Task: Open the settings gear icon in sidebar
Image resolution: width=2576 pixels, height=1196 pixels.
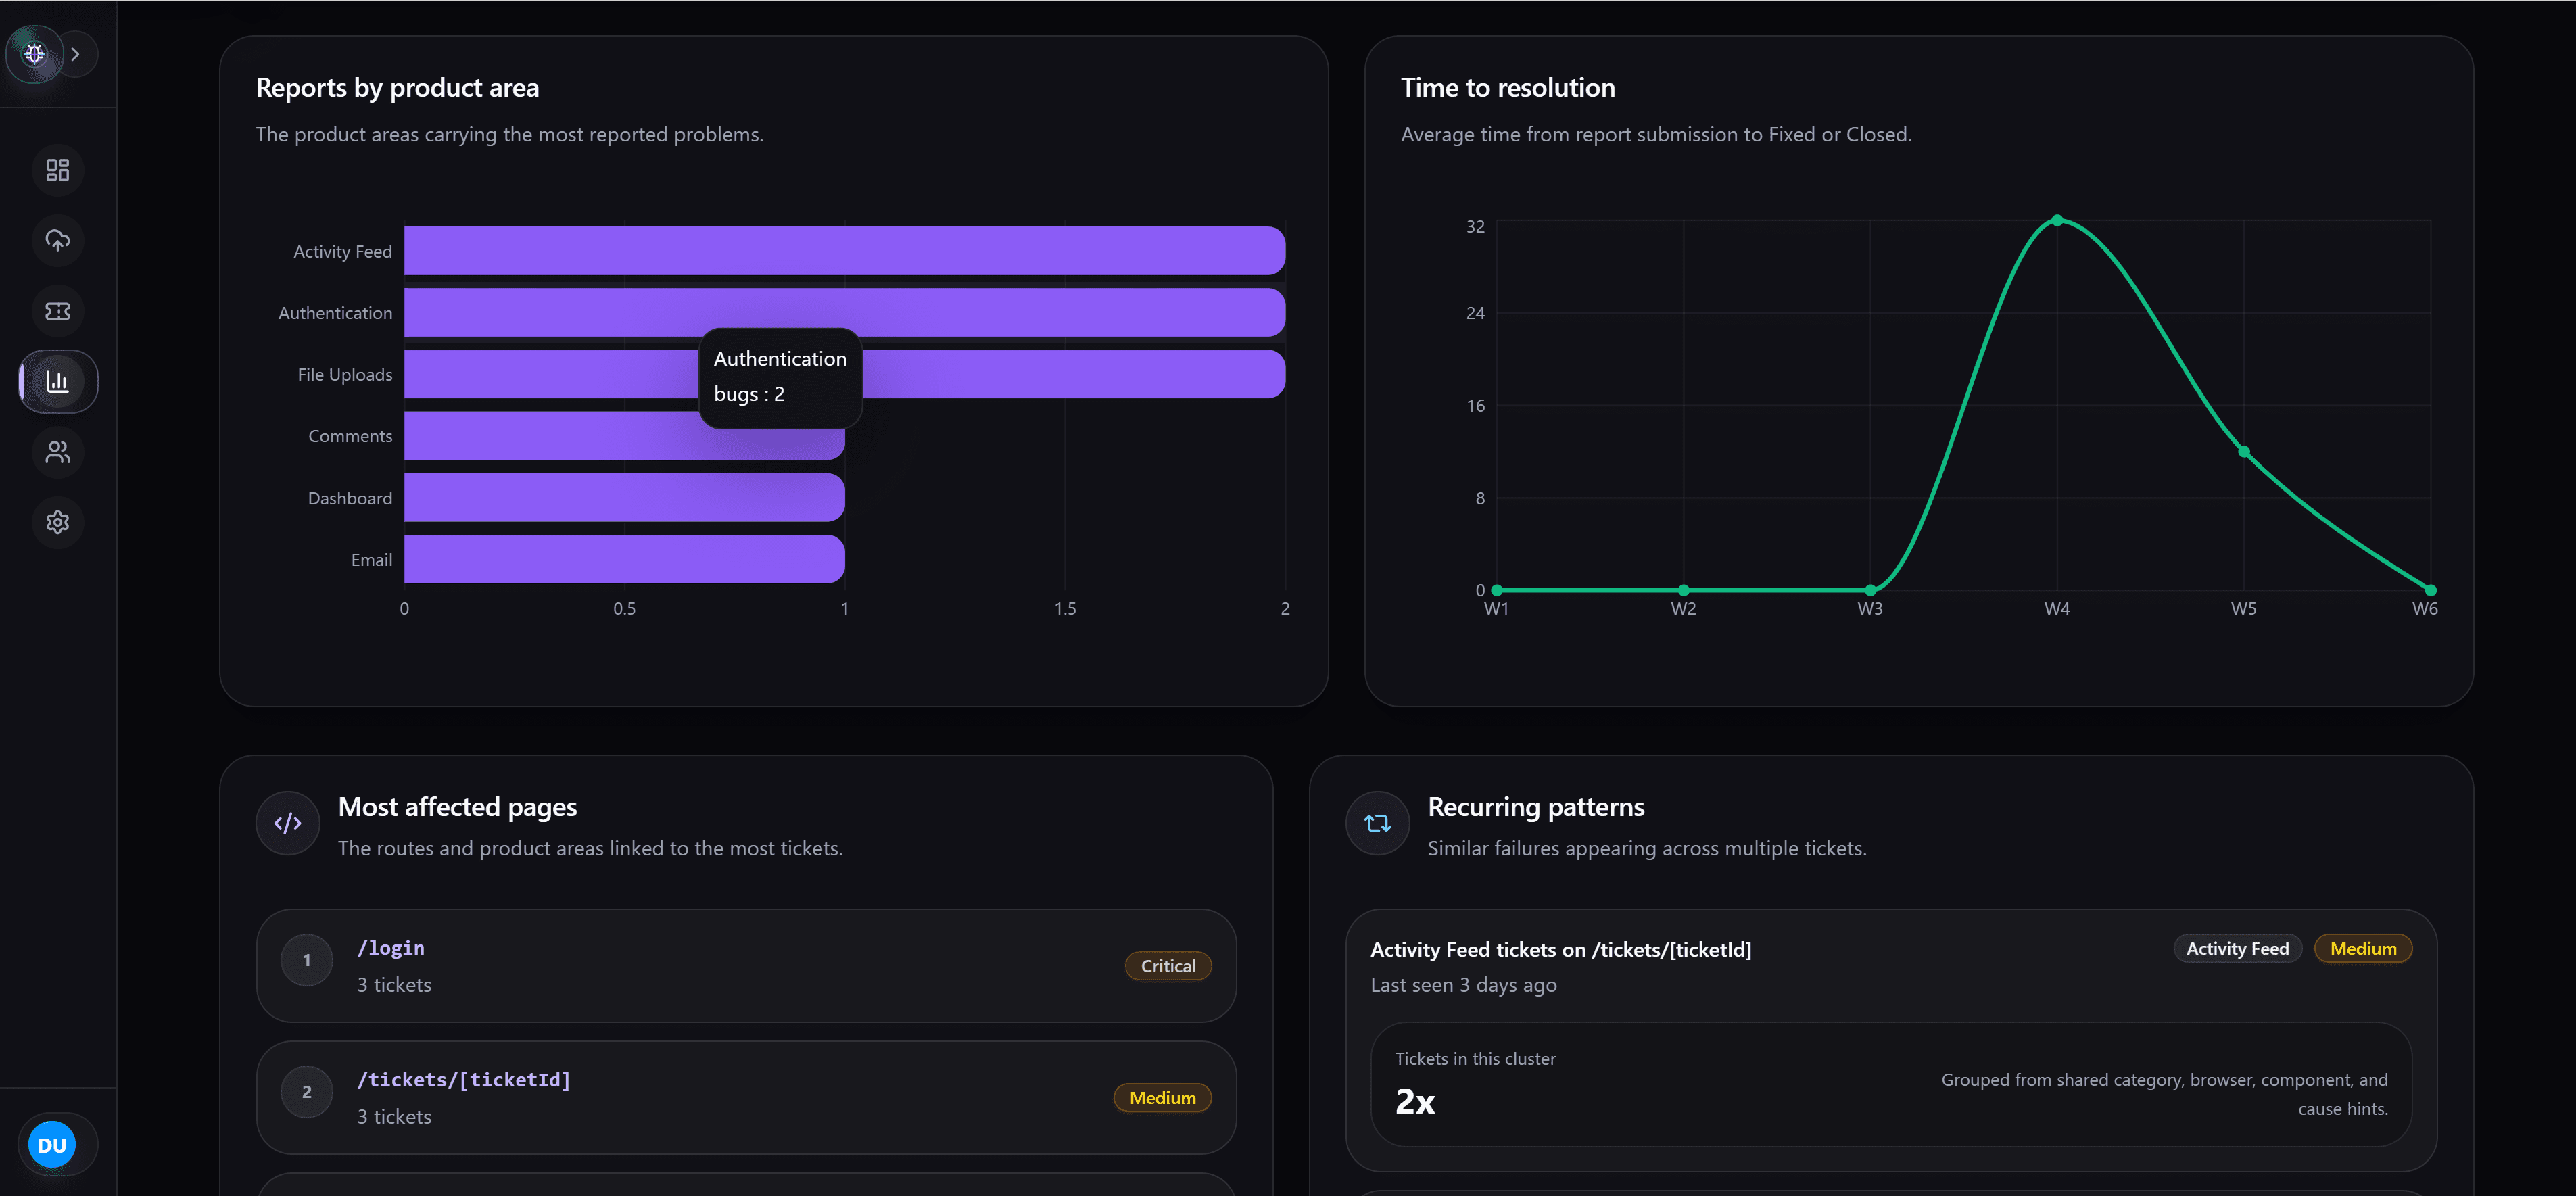Action: [x=58, y=522]
